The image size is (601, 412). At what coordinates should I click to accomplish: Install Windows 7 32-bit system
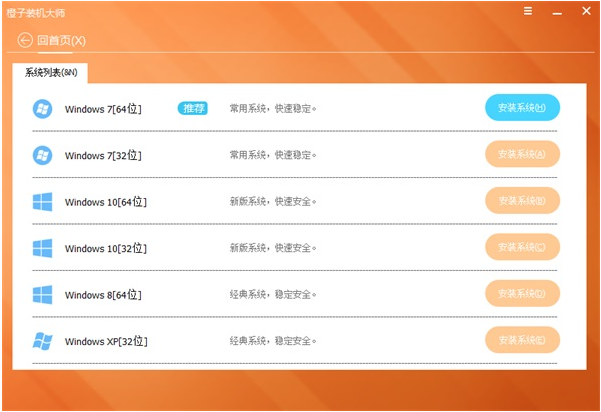521,154
